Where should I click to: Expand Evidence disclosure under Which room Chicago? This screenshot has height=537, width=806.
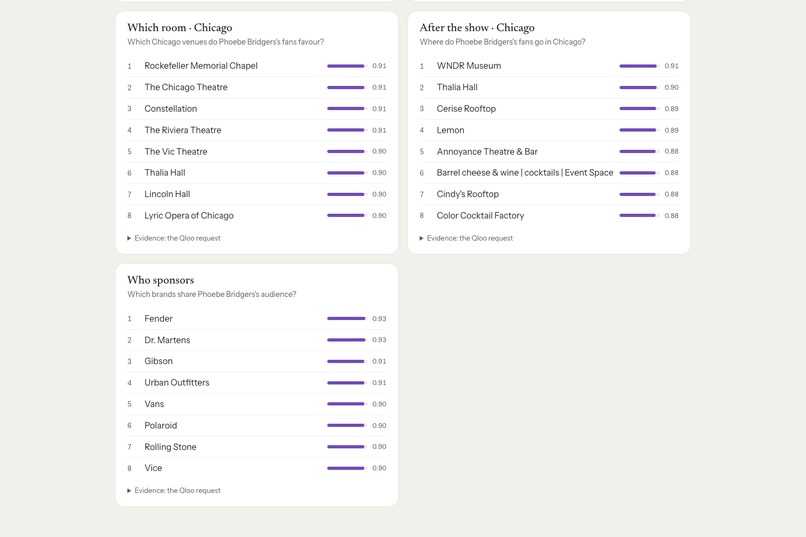click(x=174, y=238)
